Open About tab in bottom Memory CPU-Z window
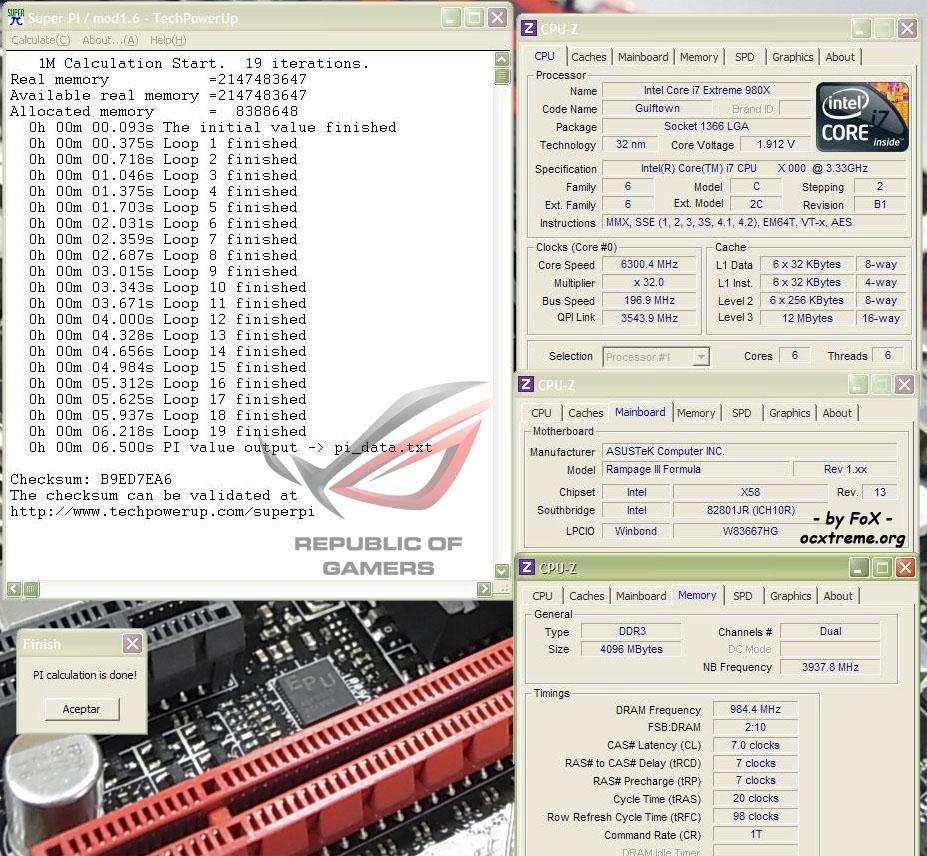Screen dimensions: 927x856 tap(838, 596)
